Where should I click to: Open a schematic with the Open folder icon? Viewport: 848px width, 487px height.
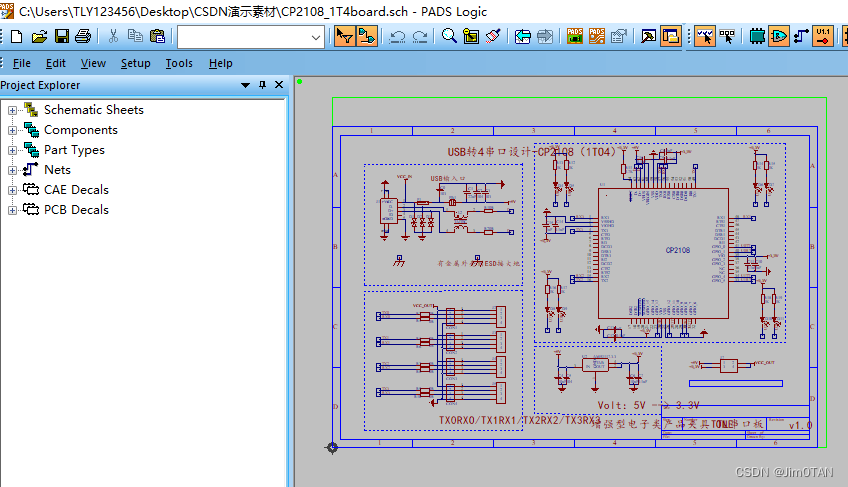[x=39, y=37]
